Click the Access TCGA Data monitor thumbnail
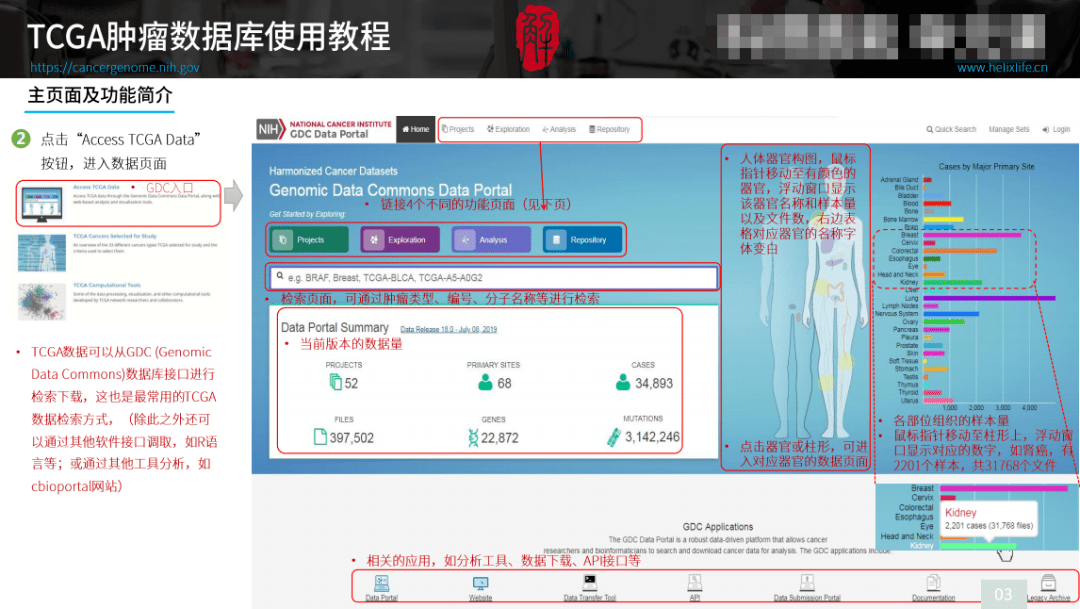The width and height of the screenshot is (1080, 609). (x=42, y=204)
